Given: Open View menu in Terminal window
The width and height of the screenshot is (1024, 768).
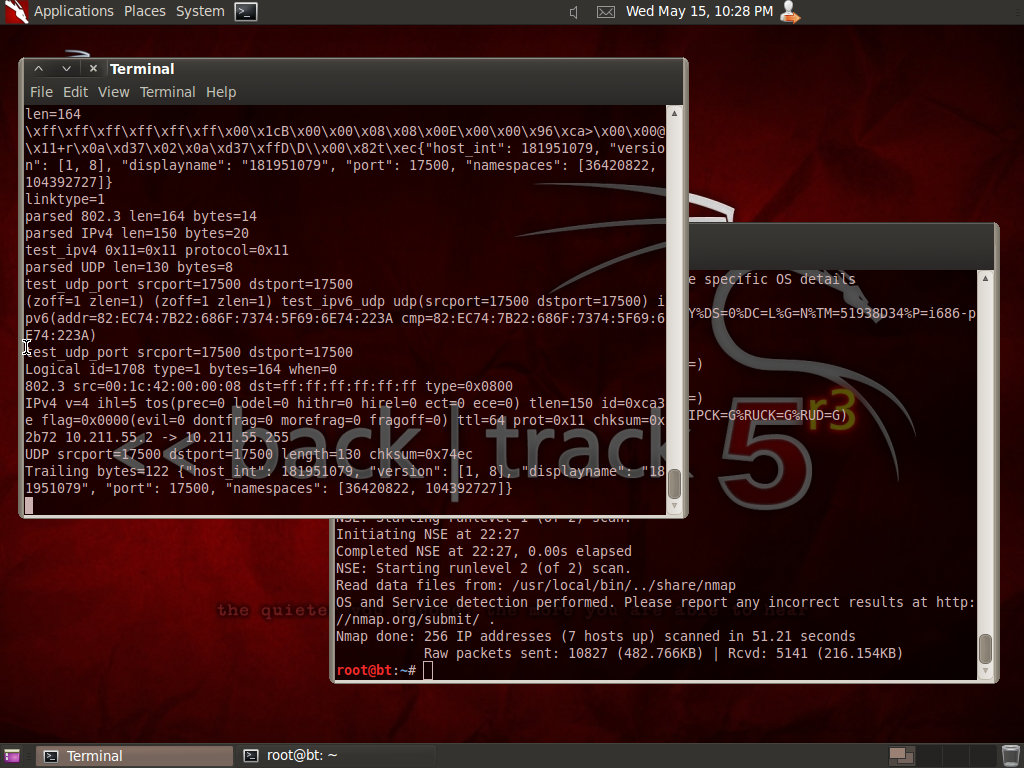Looking at the screenshot, I should pos(114,92).
